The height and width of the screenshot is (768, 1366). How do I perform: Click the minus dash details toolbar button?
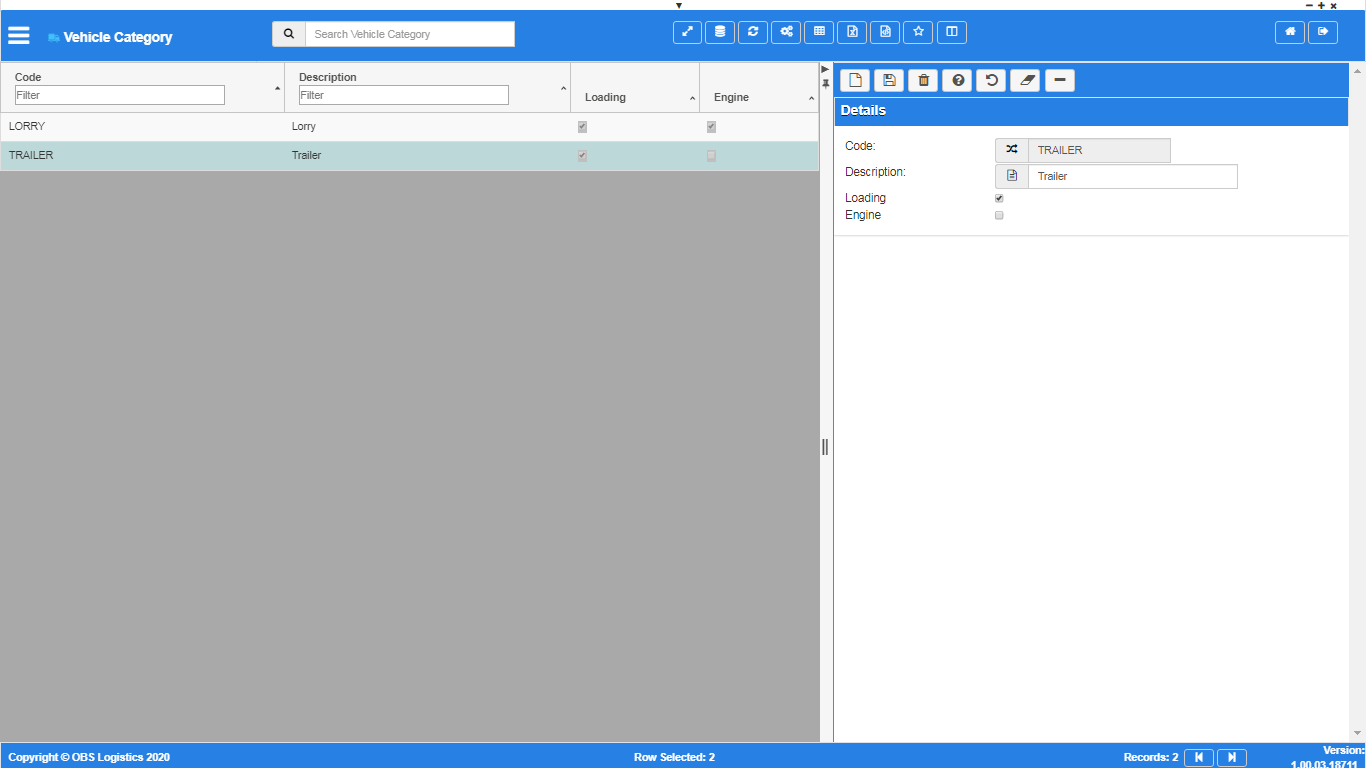[1060, 80]
